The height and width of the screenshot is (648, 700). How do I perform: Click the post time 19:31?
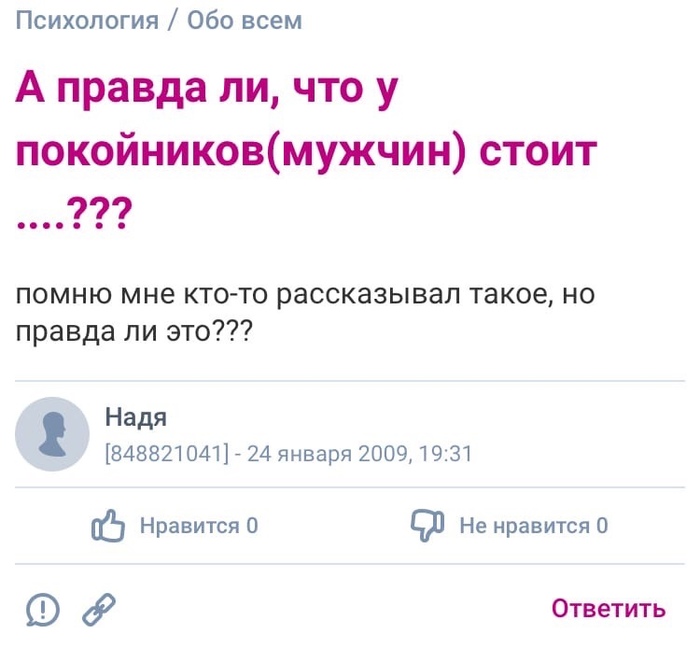[x=446, y=453]
